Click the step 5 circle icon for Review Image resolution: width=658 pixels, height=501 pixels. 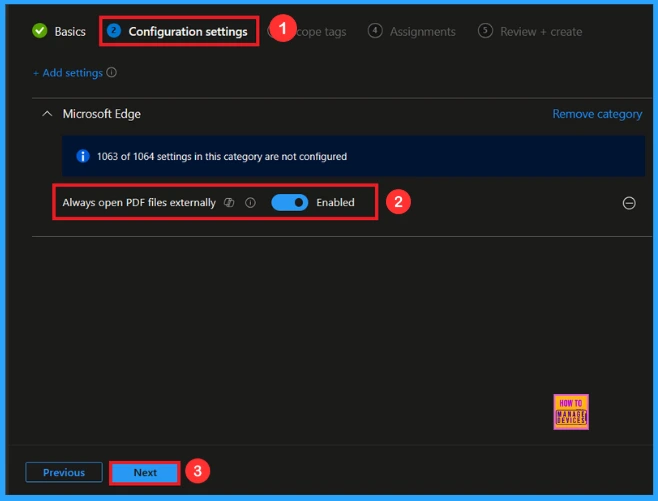pos(485,31)
